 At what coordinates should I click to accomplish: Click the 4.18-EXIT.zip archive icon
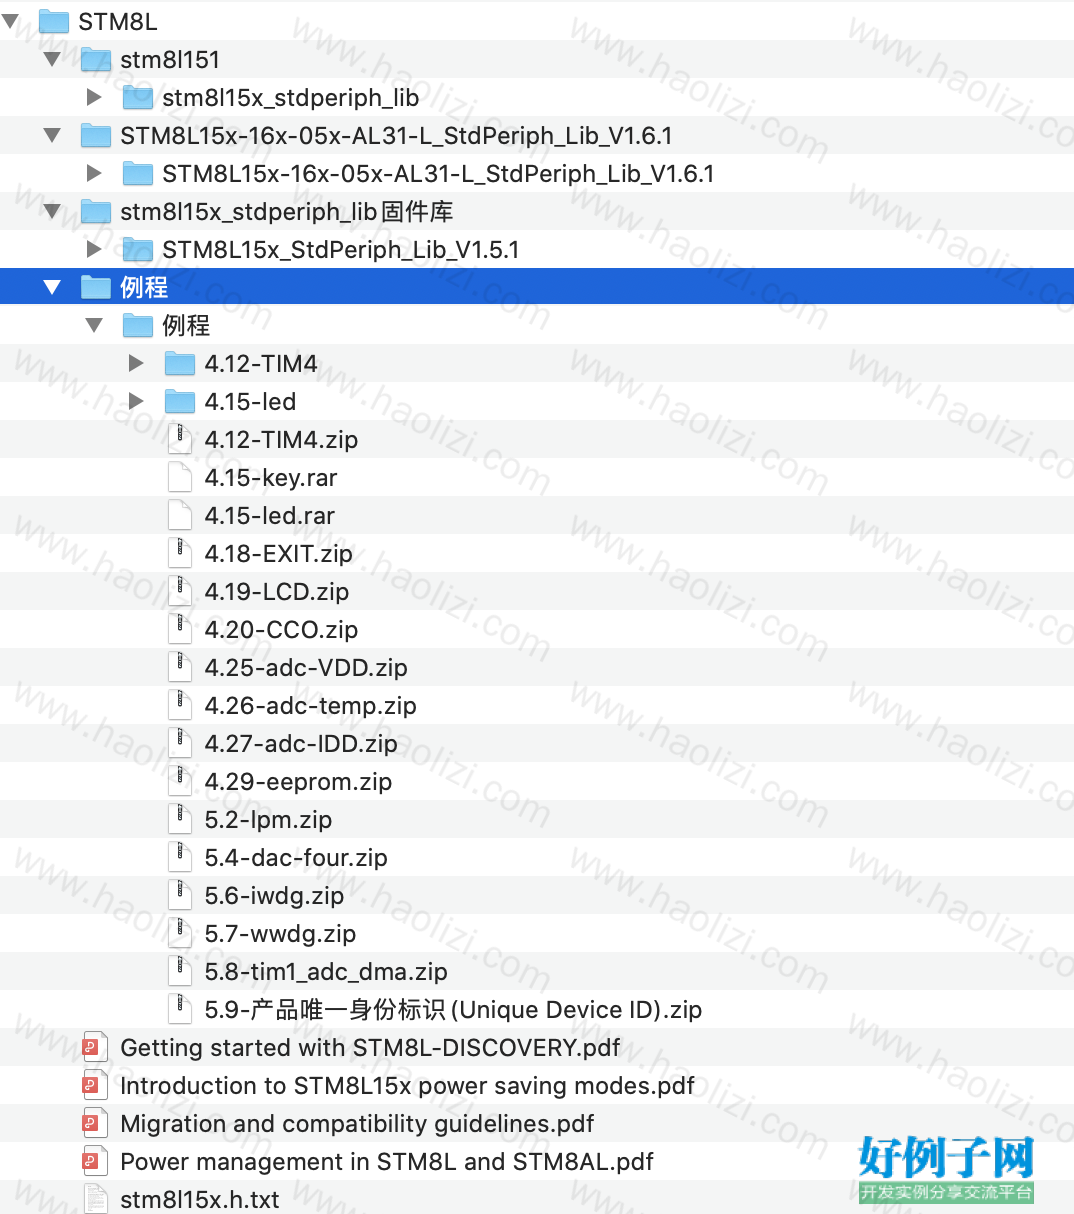pyautogui.click(x=180, y=553)
